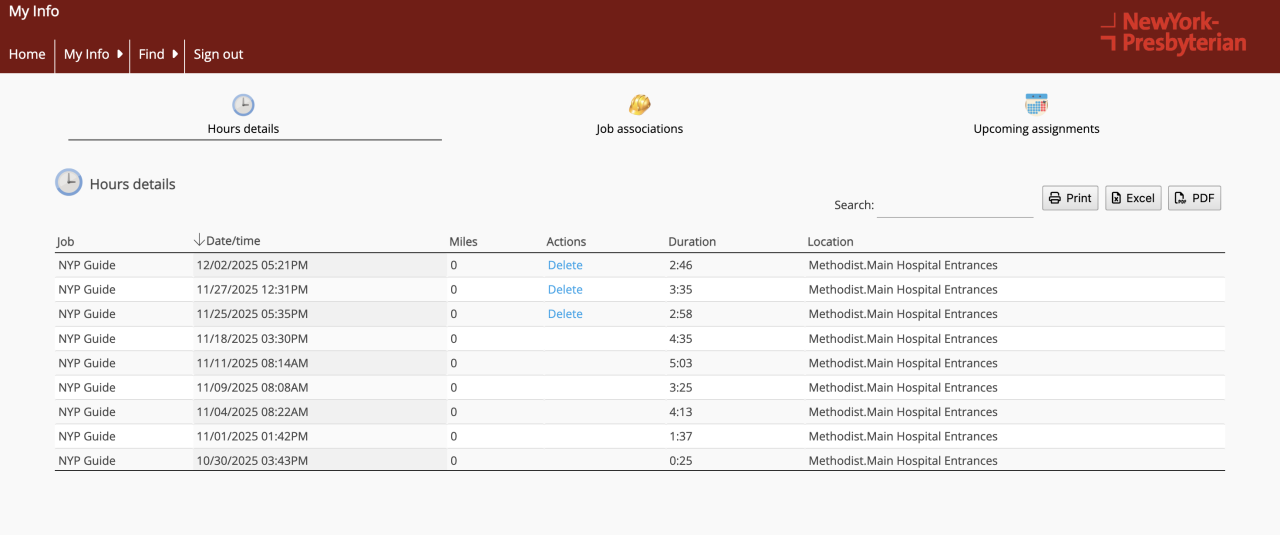Click the Upcoming assignments calendar icon
1280x535 pixels.
point(1036,104)
